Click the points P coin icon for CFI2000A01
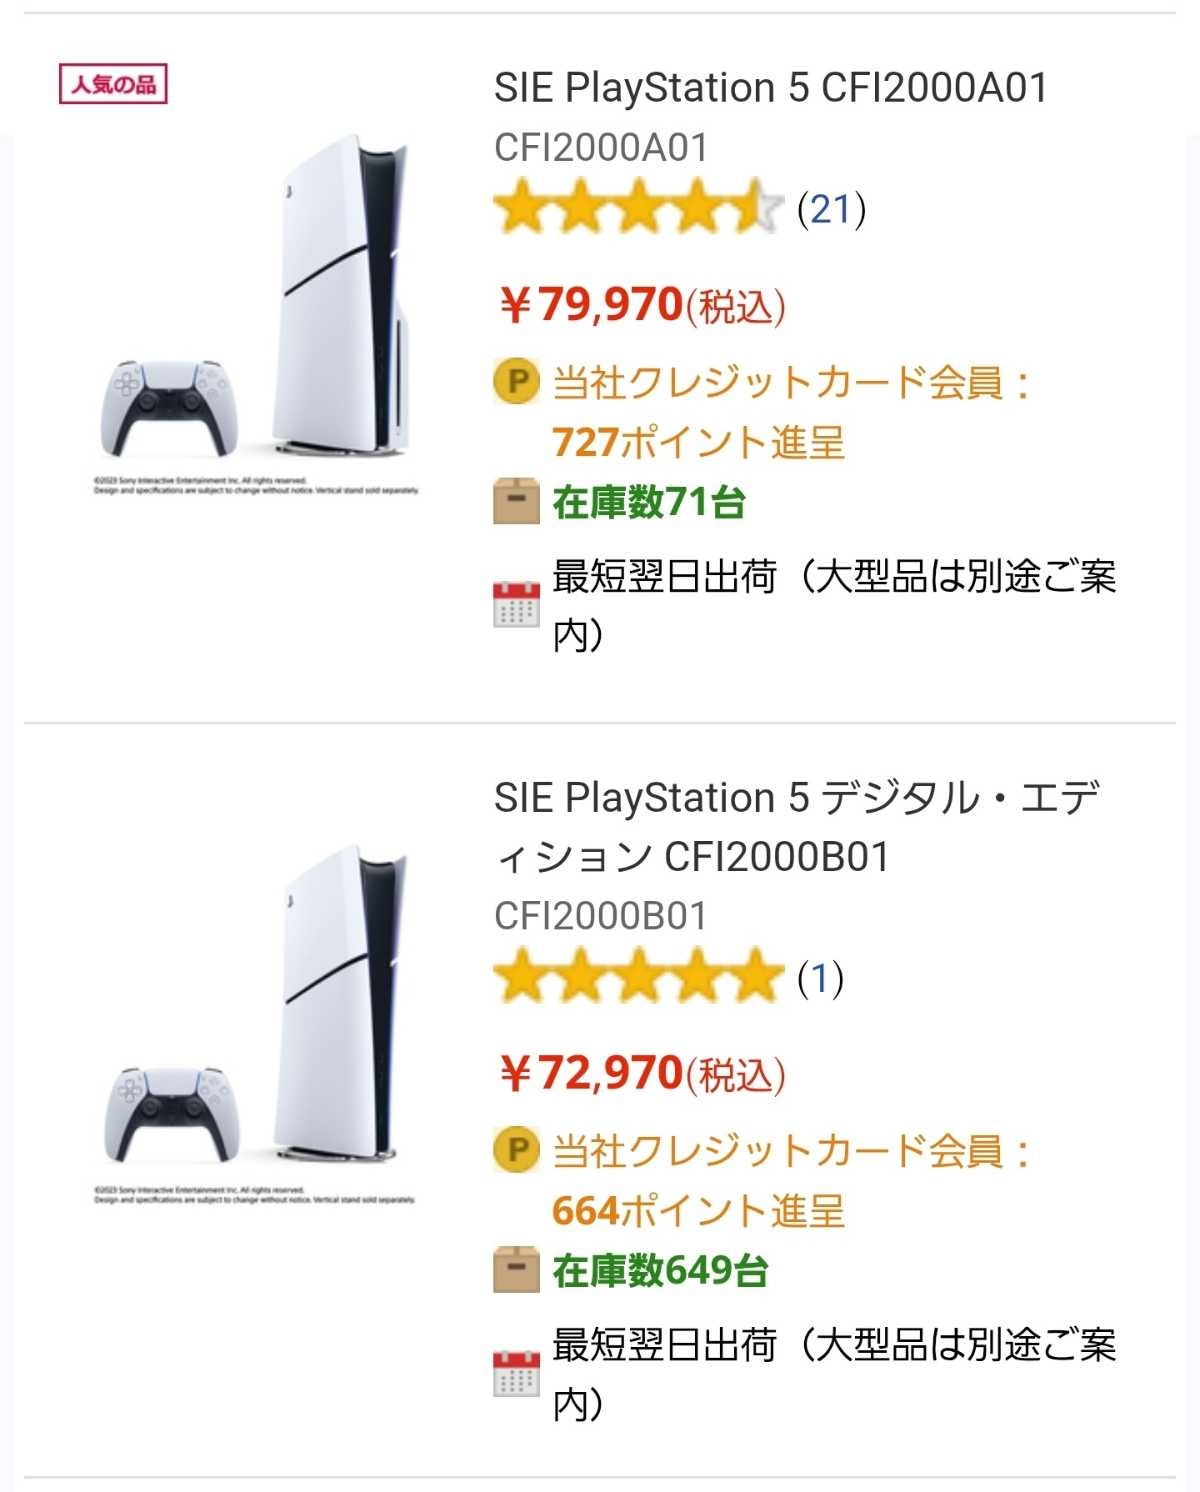 point(517,382)
